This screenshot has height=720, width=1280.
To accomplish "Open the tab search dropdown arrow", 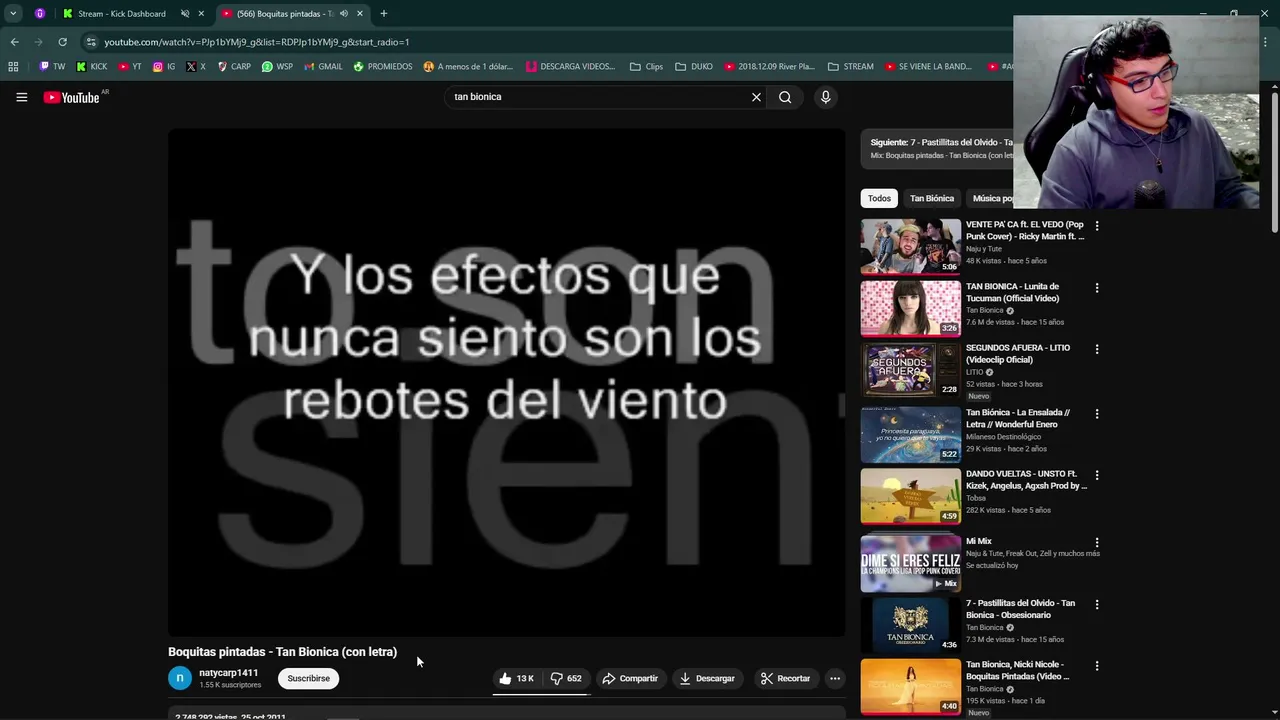I will [x=13, y=14].
